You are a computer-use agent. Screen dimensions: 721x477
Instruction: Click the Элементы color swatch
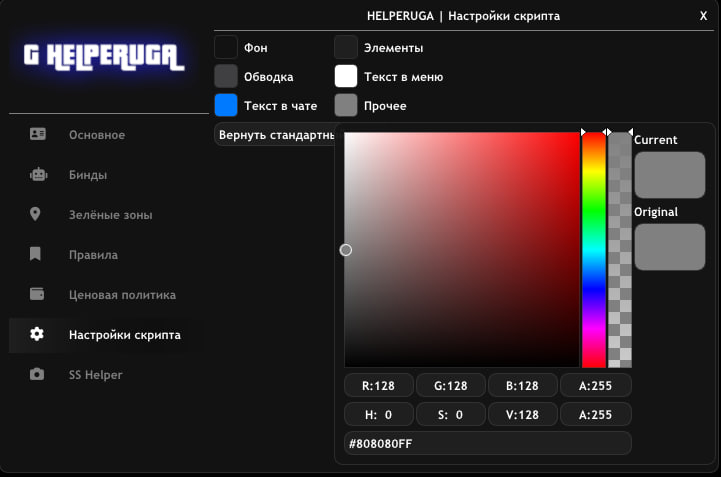pyautogui.click(x=346, y=47)
